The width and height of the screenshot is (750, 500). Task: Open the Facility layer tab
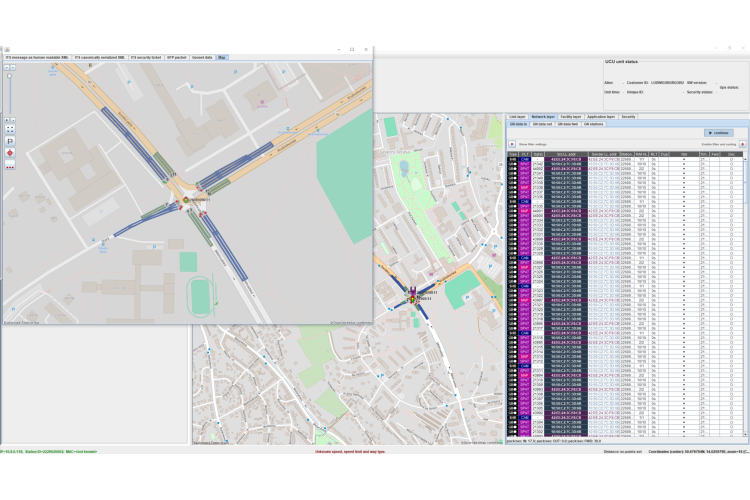click(x=571, y=117)
